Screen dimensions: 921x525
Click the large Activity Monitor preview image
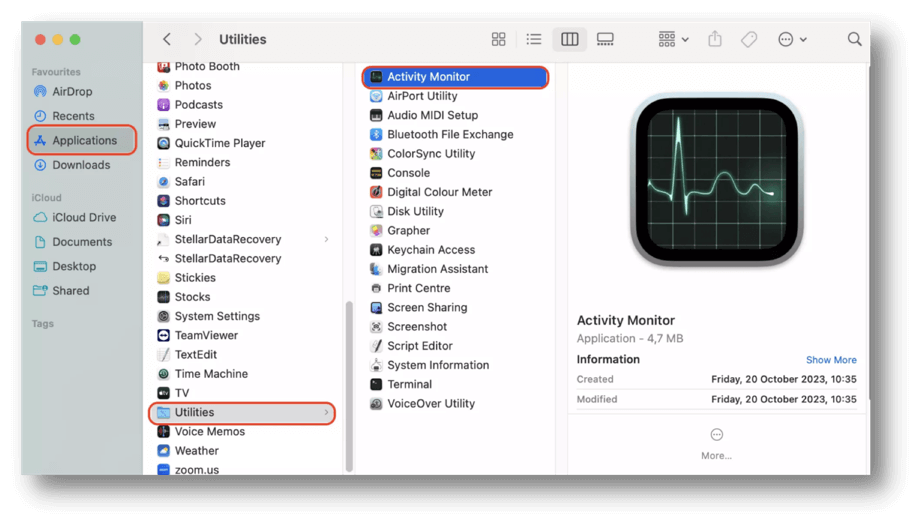716,181
